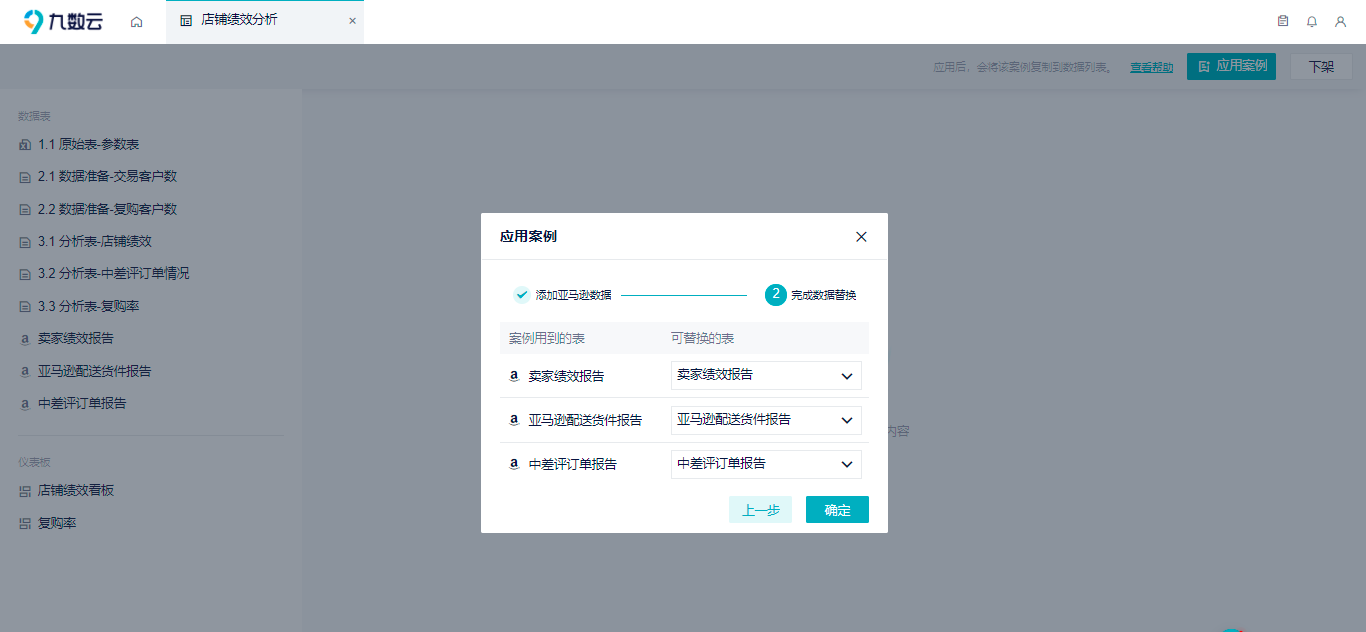
Task: Open the clipboard tasks icon in header
Action: 1283,21
